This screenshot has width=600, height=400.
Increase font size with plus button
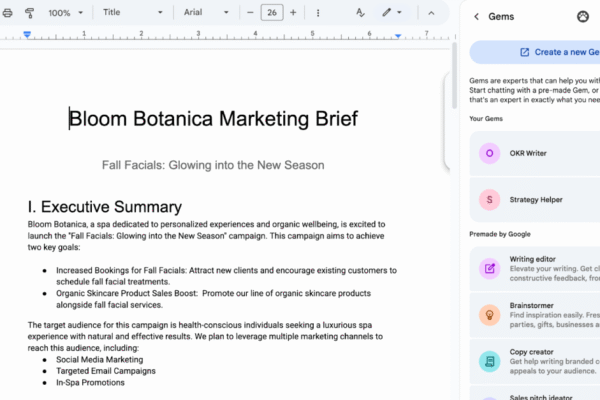pos(294,13)
